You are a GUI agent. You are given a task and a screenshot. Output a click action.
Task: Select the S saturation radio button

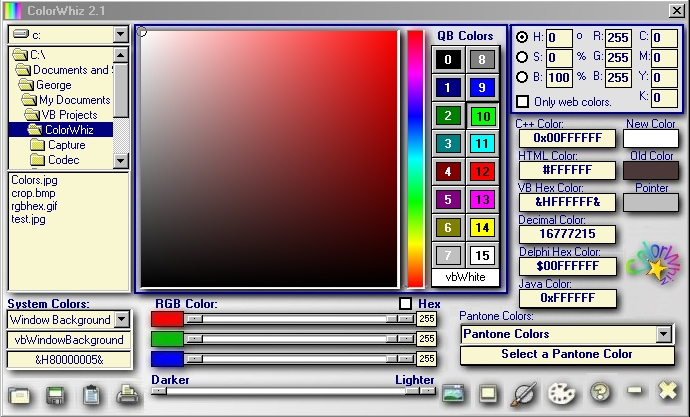point(522,57)
